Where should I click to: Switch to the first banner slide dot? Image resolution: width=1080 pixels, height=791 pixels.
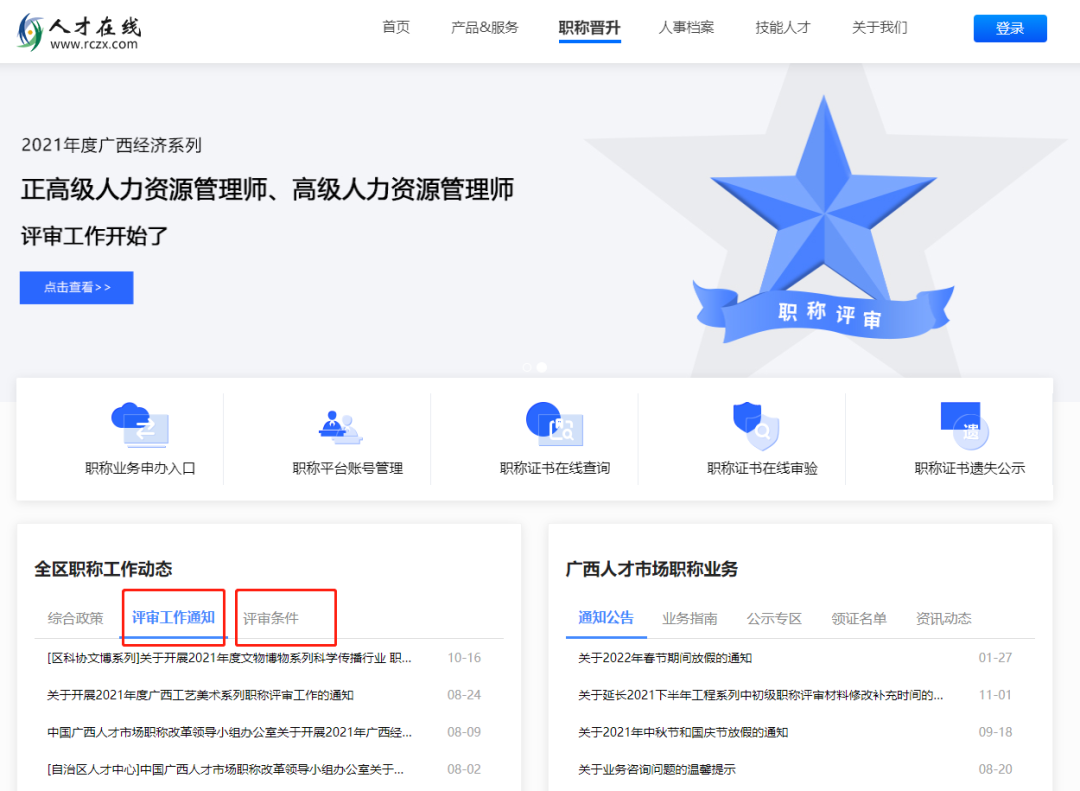527,367
